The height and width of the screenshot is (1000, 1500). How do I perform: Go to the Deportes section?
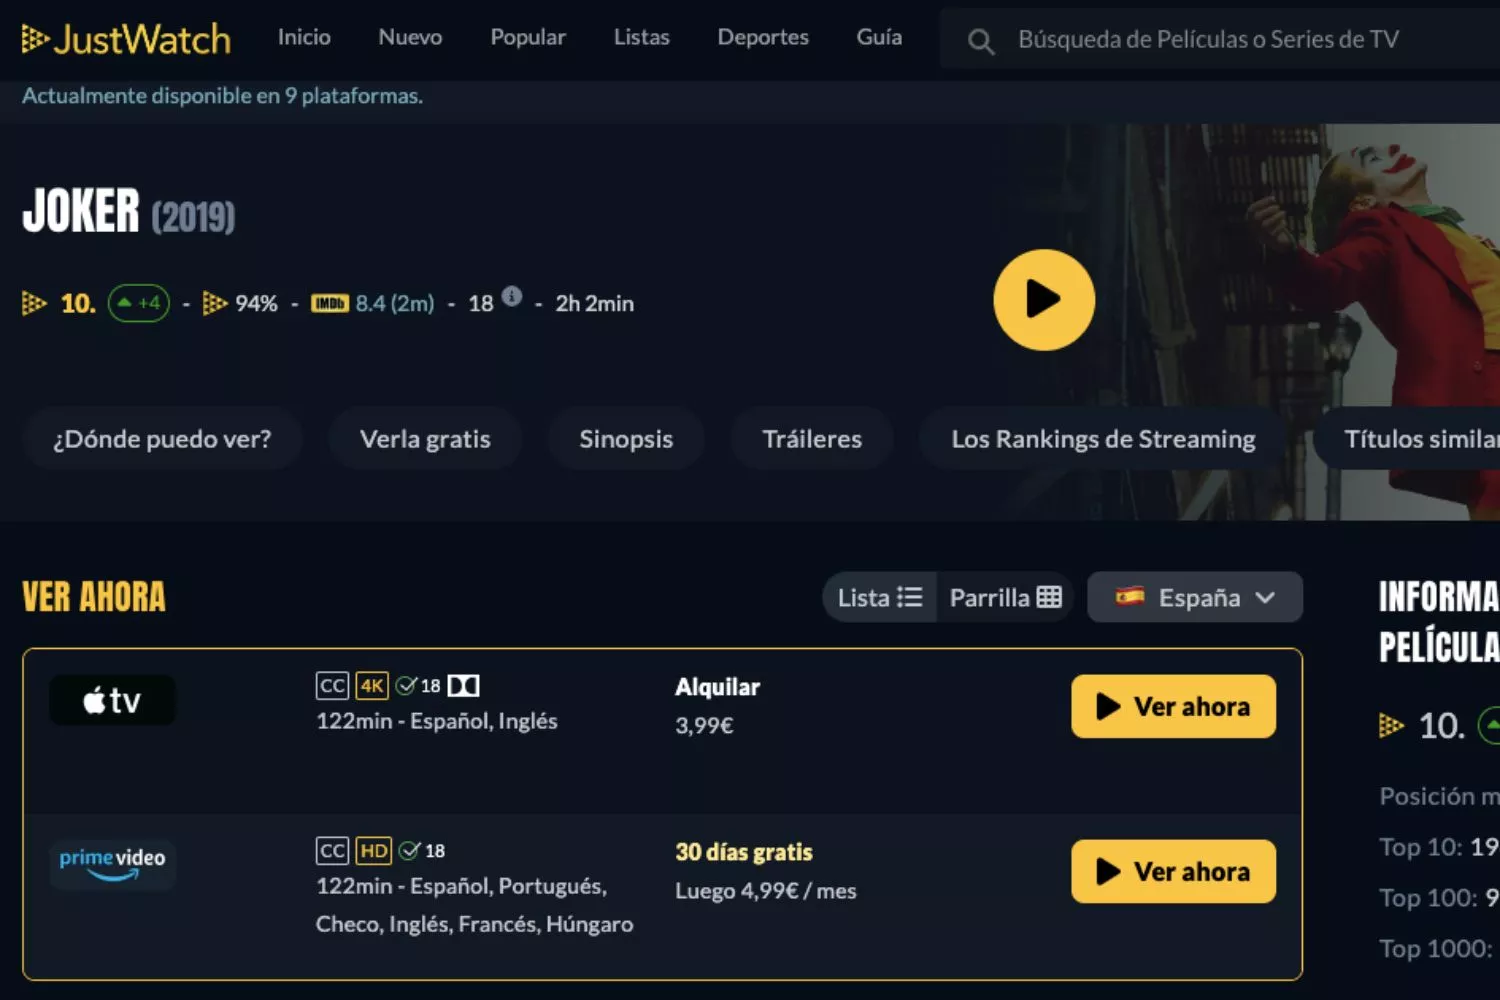pos(763,37)
